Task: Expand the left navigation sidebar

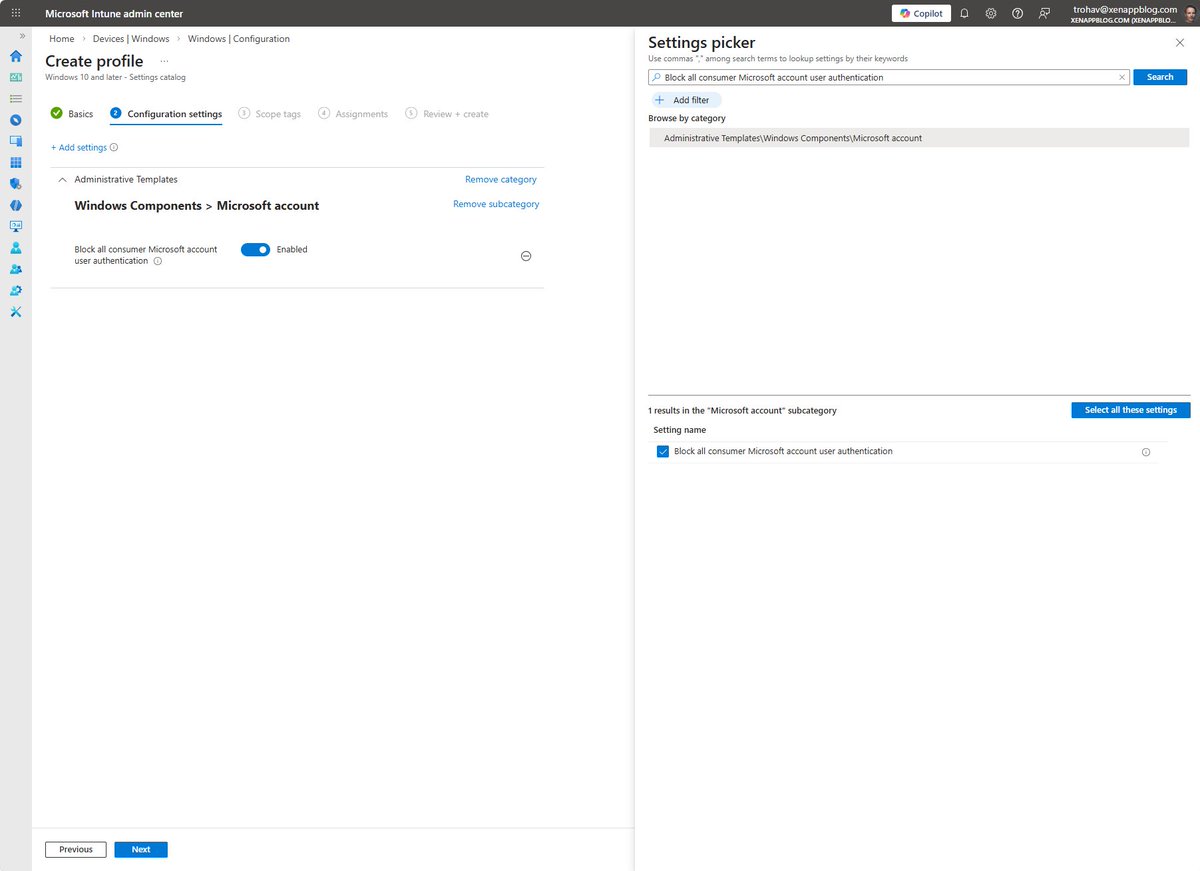Action: [22, 35]
